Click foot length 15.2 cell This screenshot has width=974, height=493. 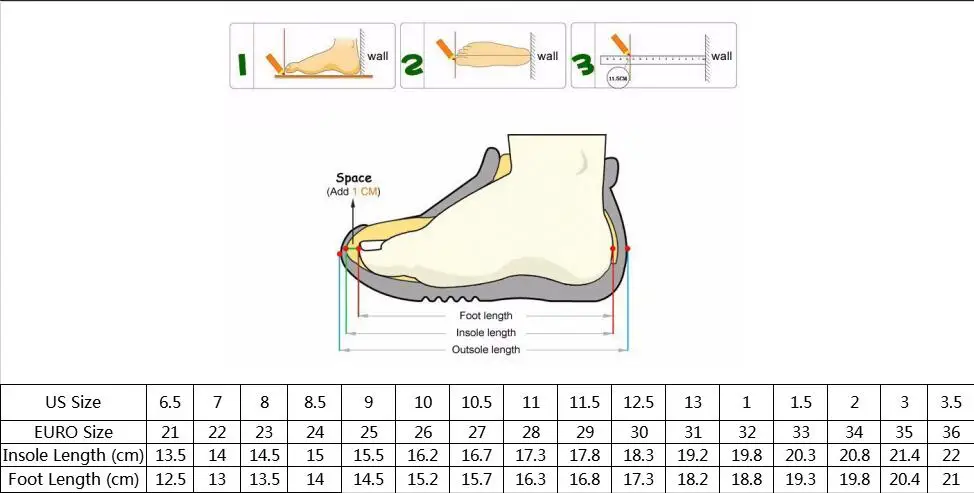coord(423,480)
